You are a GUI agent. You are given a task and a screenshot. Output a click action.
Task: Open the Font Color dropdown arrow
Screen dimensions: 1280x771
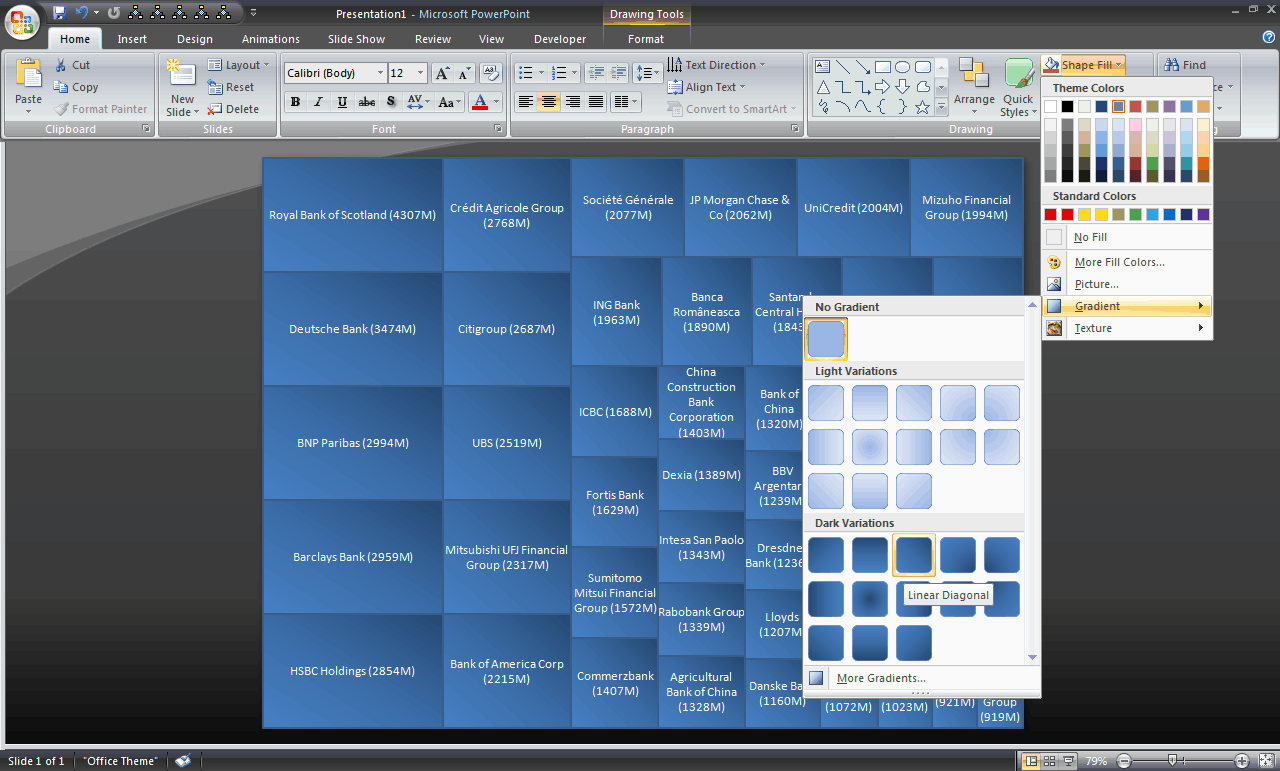[x=496, y=102]
